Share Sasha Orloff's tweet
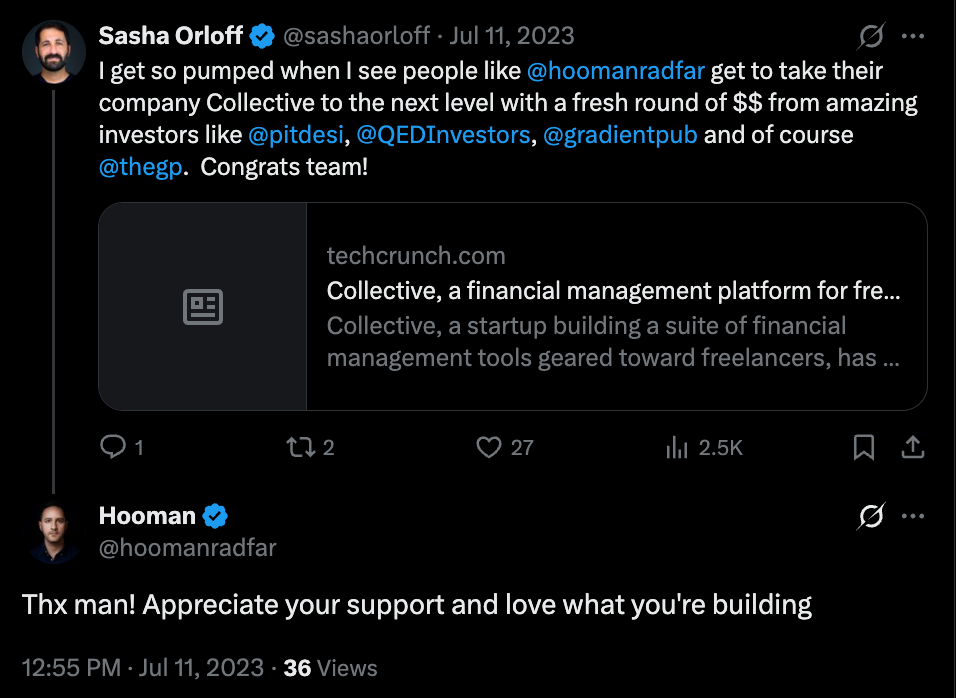Image resolution: width=956 pixels, height=698 pixels. 913,447
